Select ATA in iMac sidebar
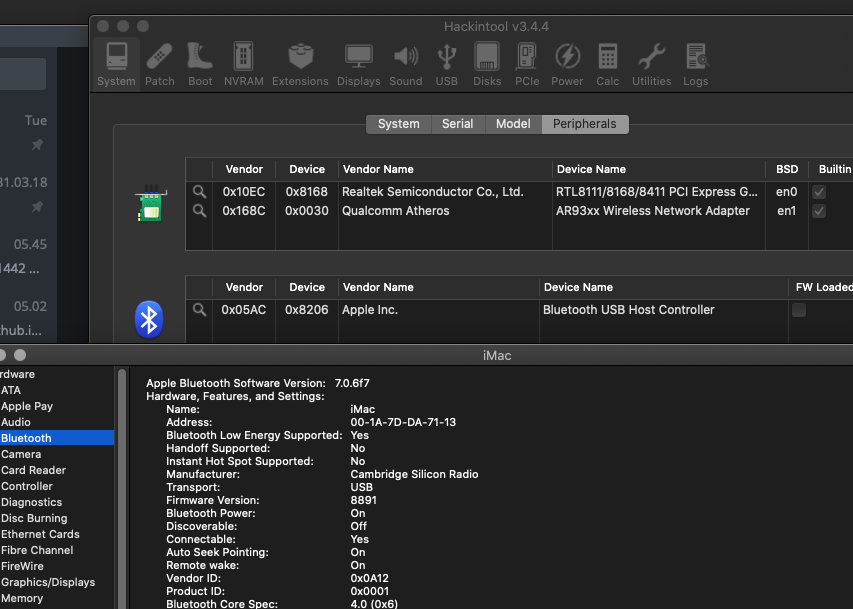 pyautogui.click(x=57, y=390)
